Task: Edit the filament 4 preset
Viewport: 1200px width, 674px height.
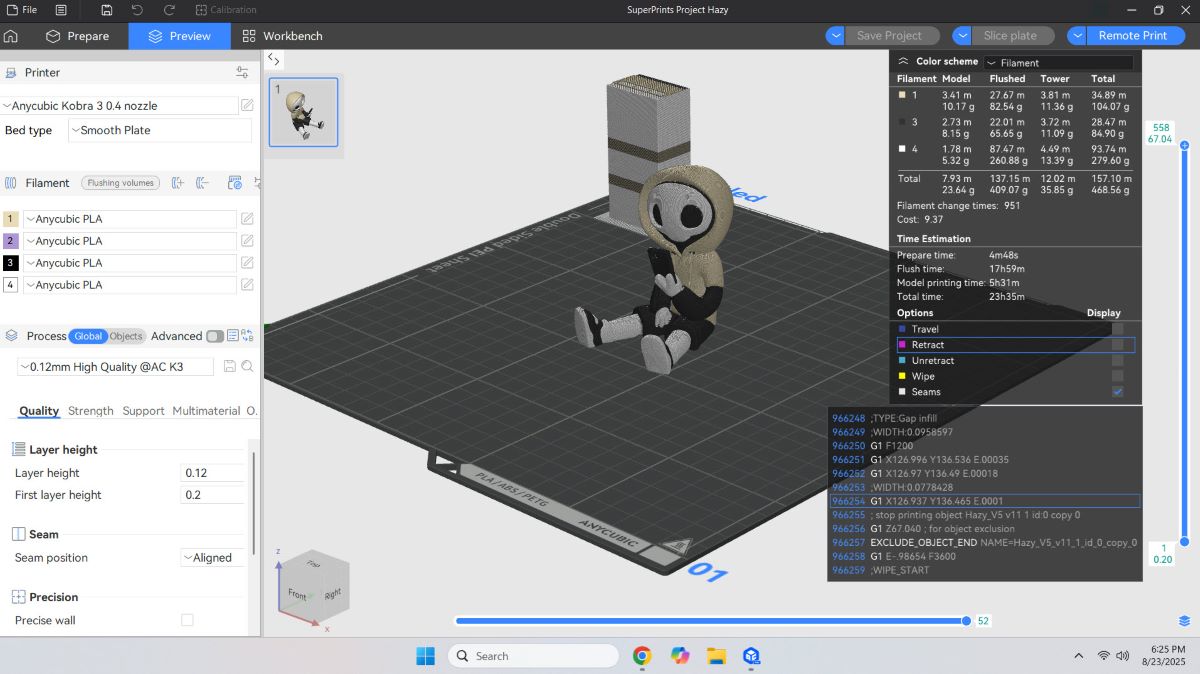Action: point(247,285)
